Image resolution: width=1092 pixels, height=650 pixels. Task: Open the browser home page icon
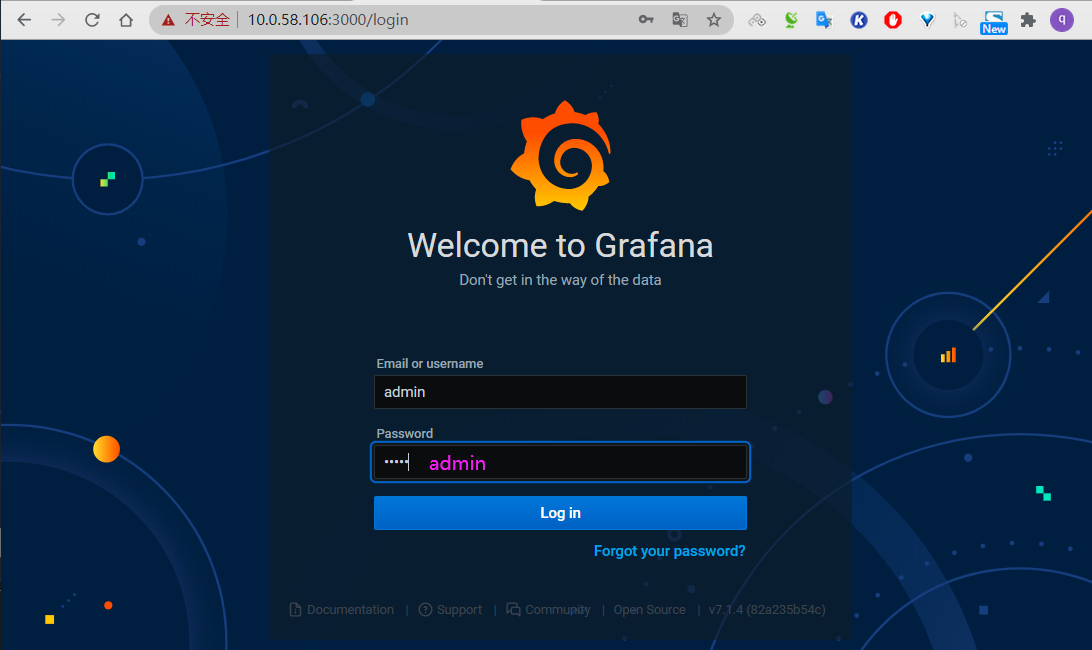126,20
